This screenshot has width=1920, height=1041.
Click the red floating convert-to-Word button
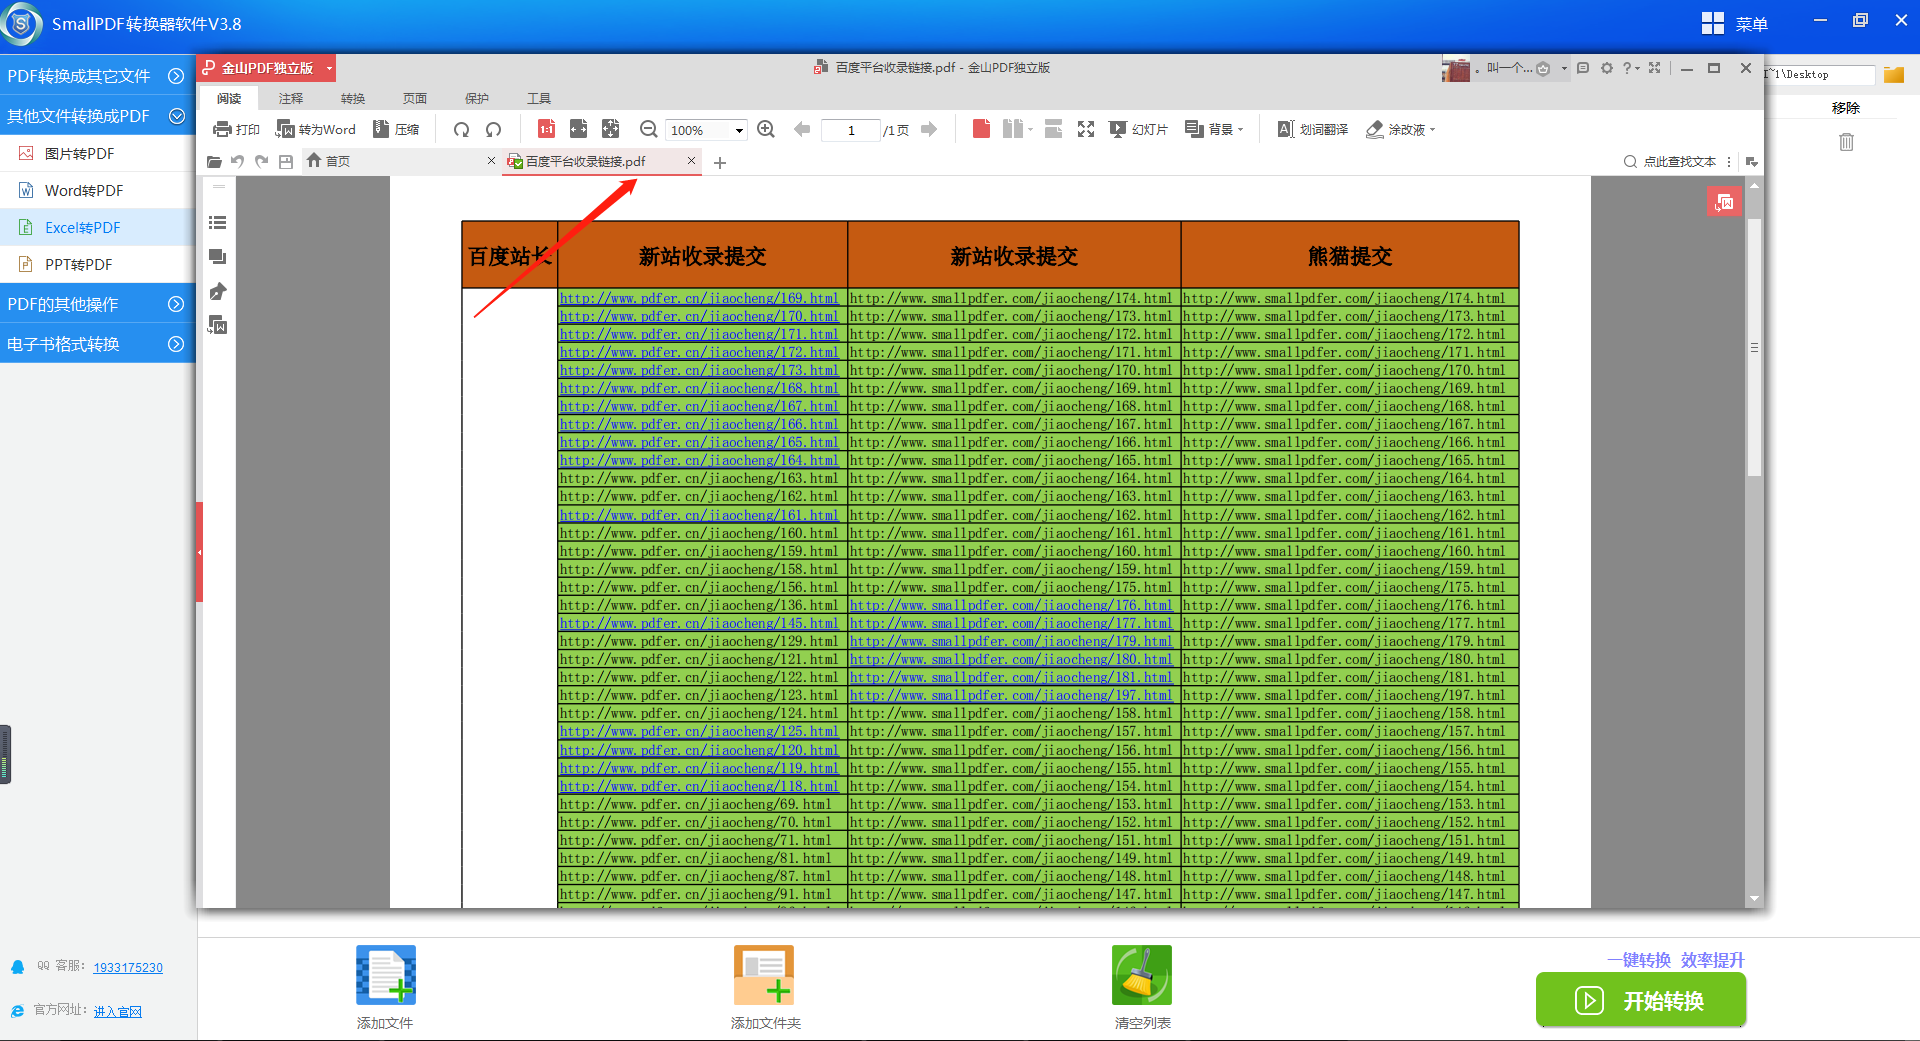1724,202
